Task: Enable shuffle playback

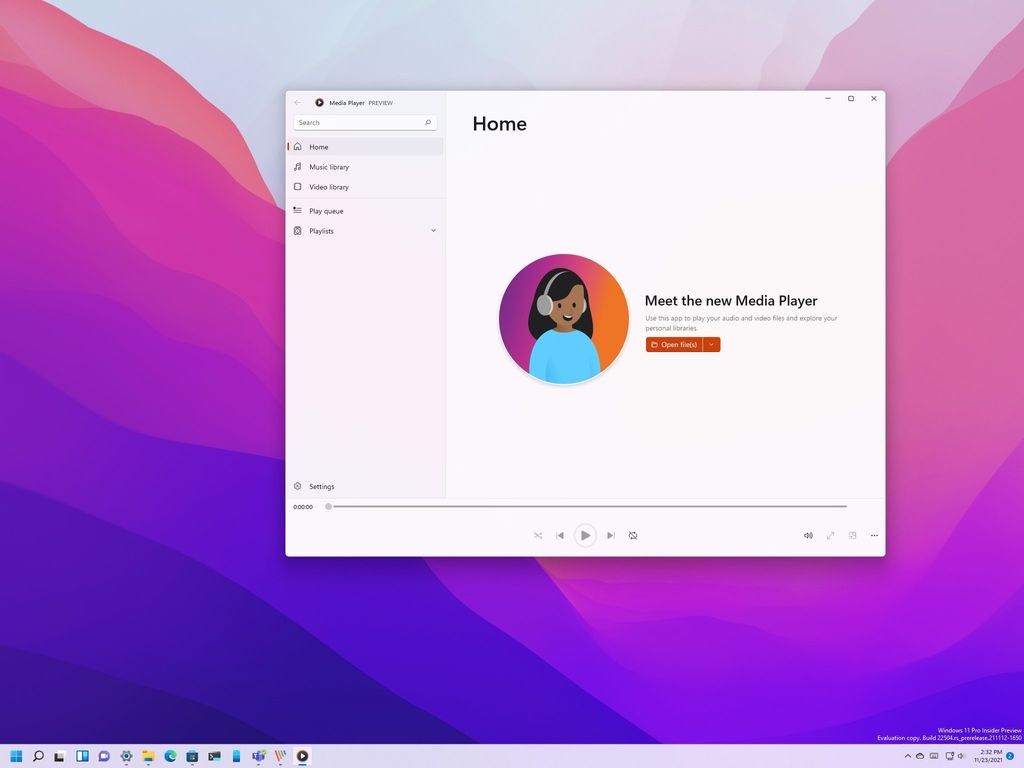Action: pos(538,535)
